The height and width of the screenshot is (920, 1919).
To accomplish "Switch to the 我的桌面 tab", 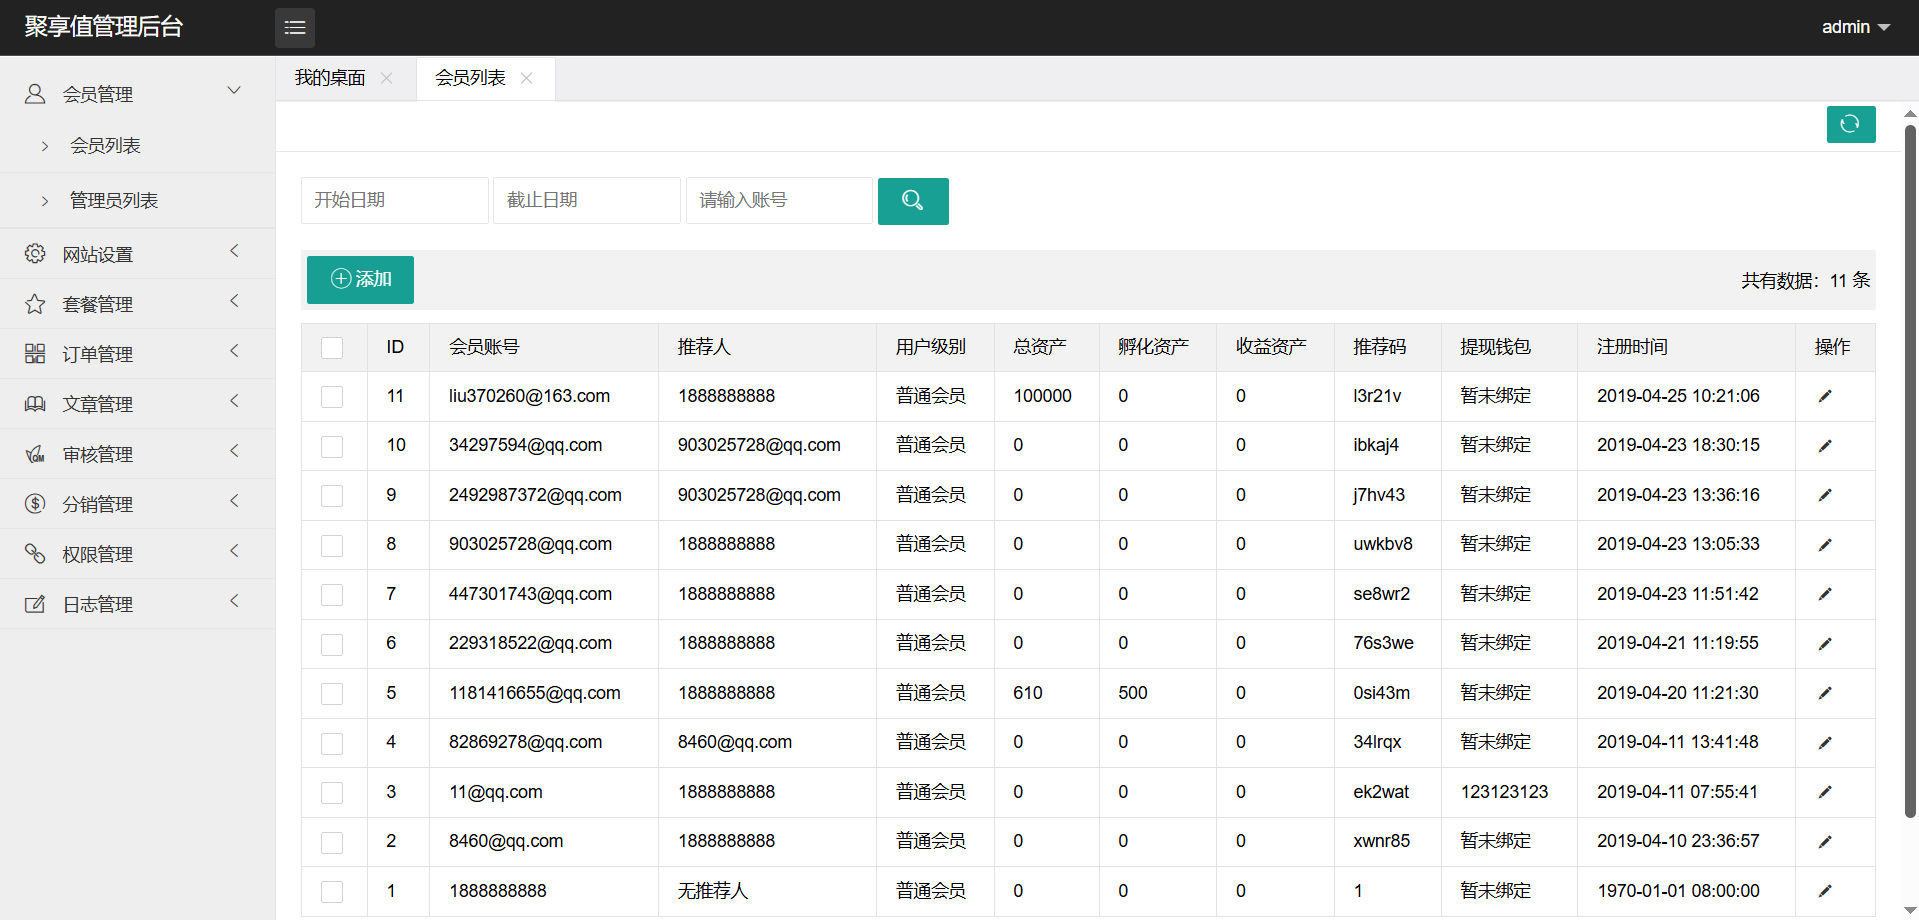I will pyautogui.click(x=330, y=78).
